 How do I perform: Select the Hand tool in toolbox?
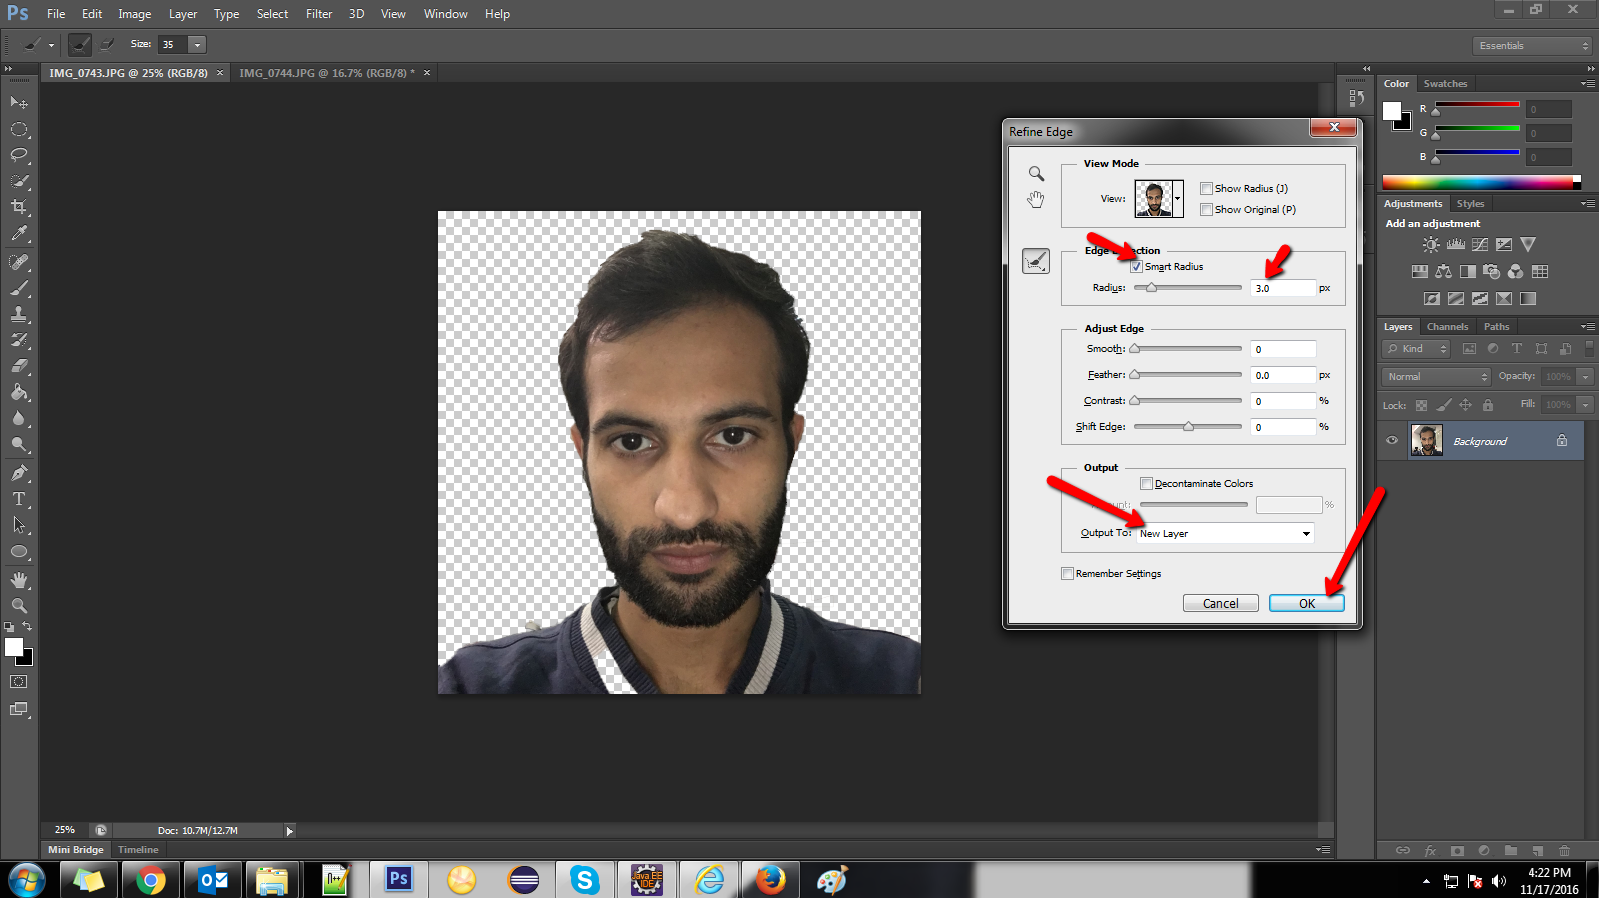[19, 580]
